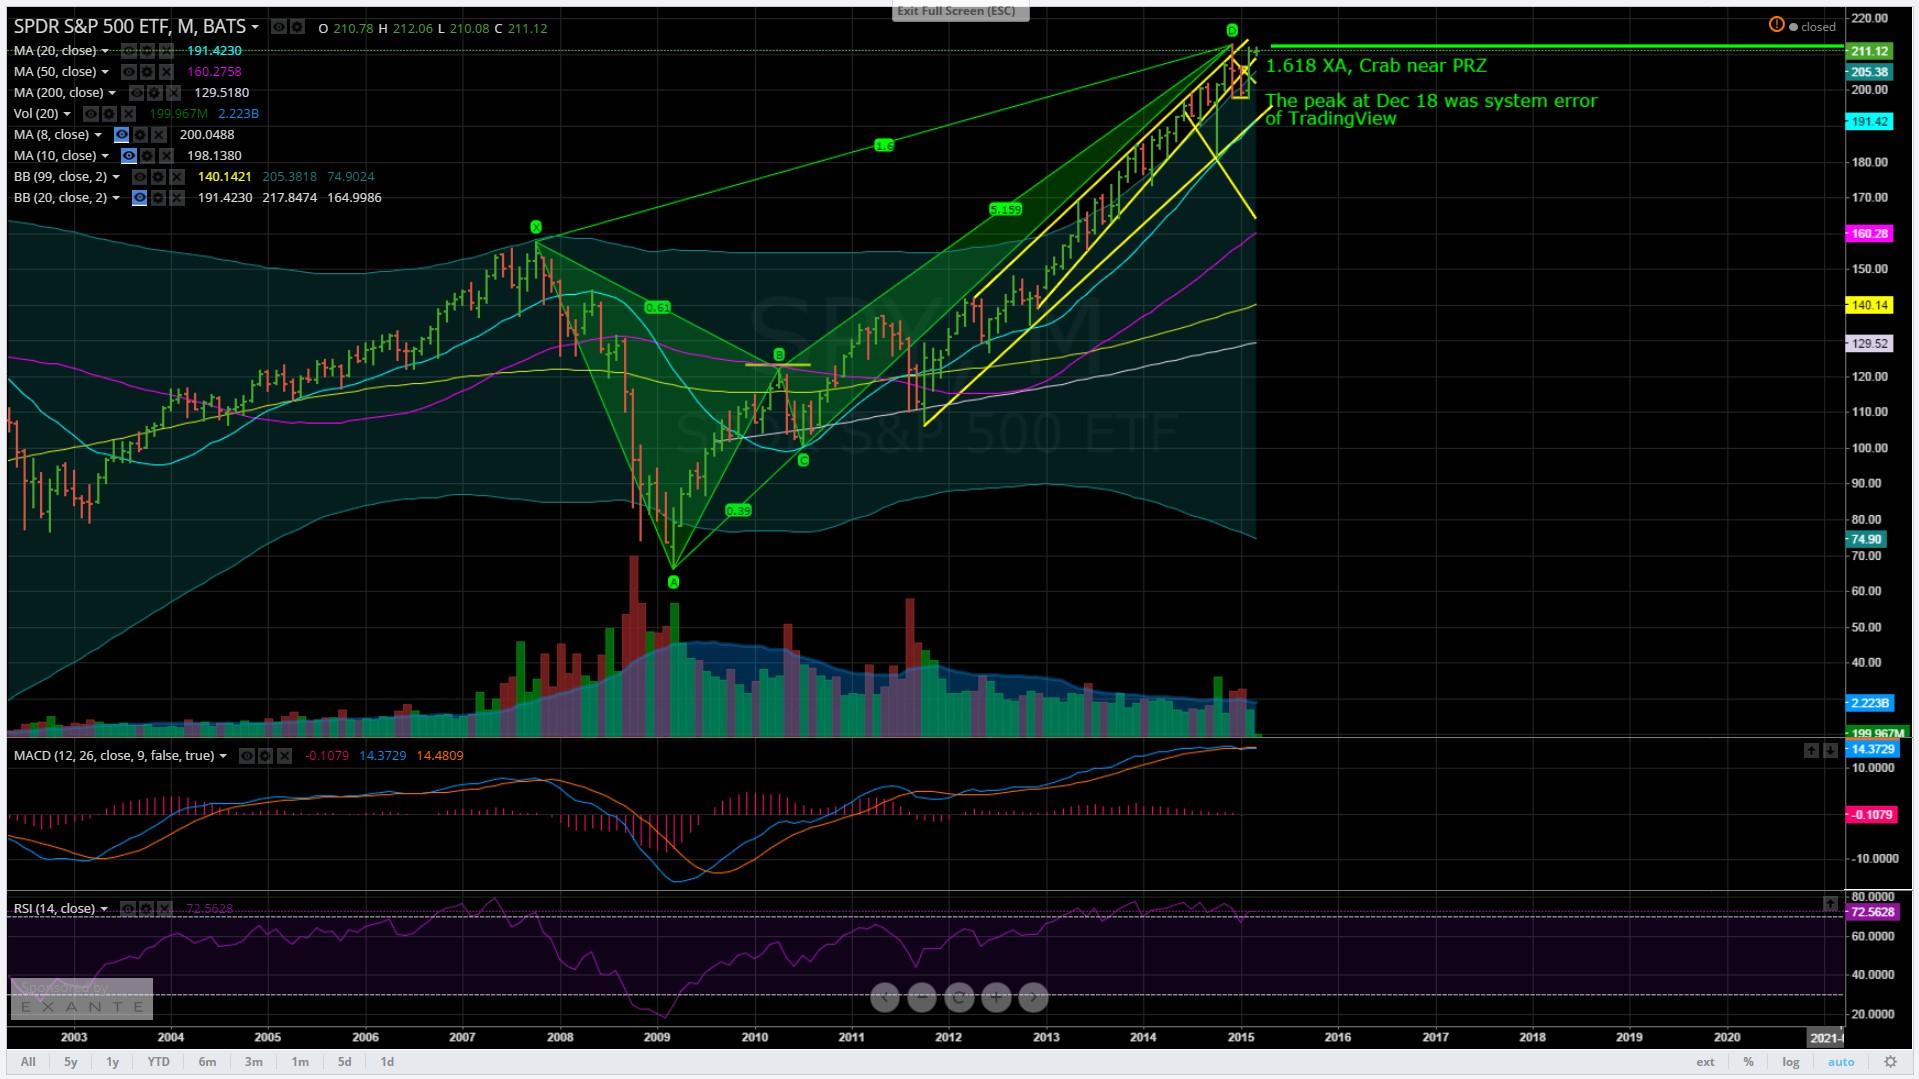The height and width of the screenshot is (1079, 1919).
Task: Open settings gear for MA (10, close)
Action: [x=147, y=155]
